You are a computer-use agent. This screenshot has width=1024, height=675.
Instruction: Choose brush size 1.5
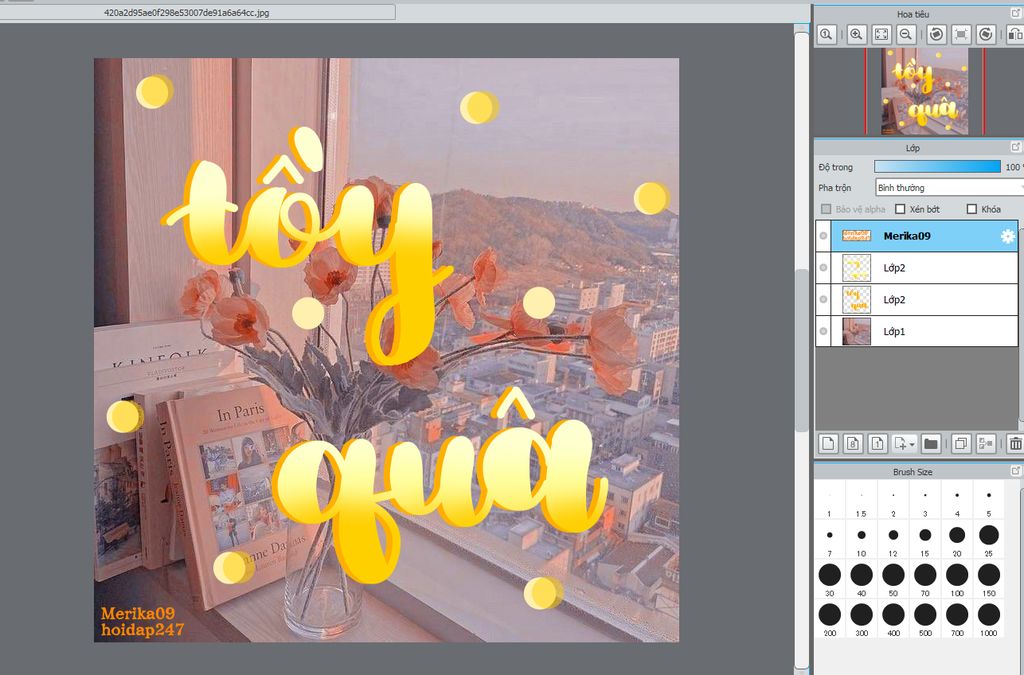[861, 501]
